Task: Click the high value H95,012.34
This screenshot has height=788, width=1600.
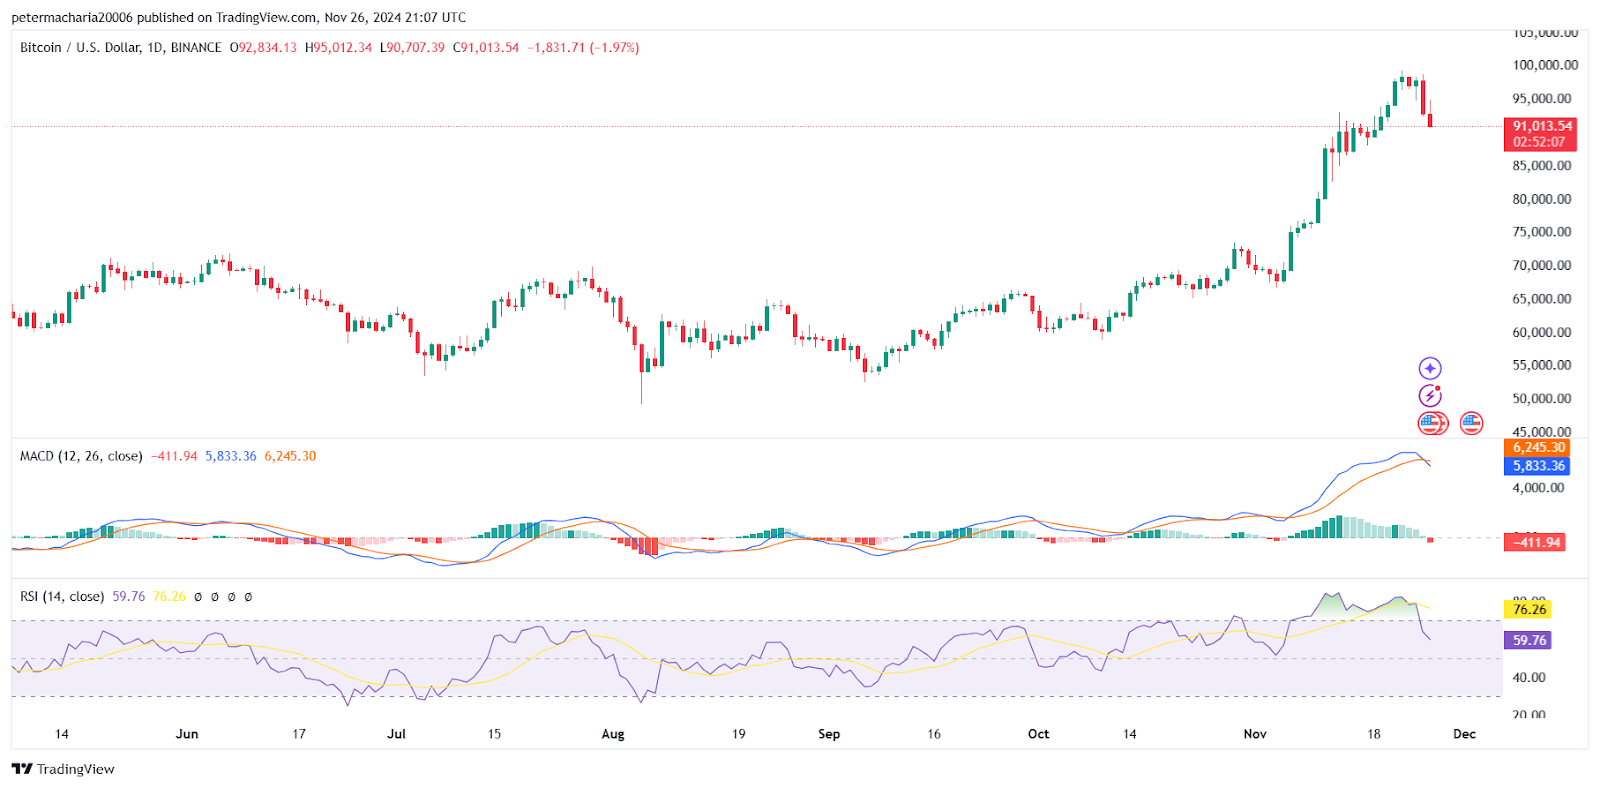Action: pos(338,48)
